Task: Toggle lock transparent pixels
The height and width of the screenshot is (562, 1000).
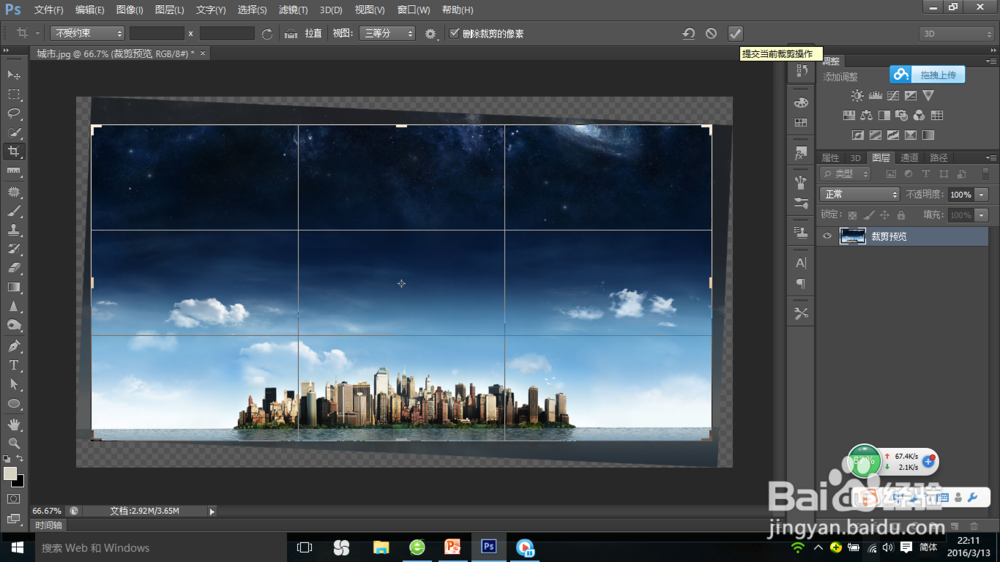Action: click(x=853, y=215)
